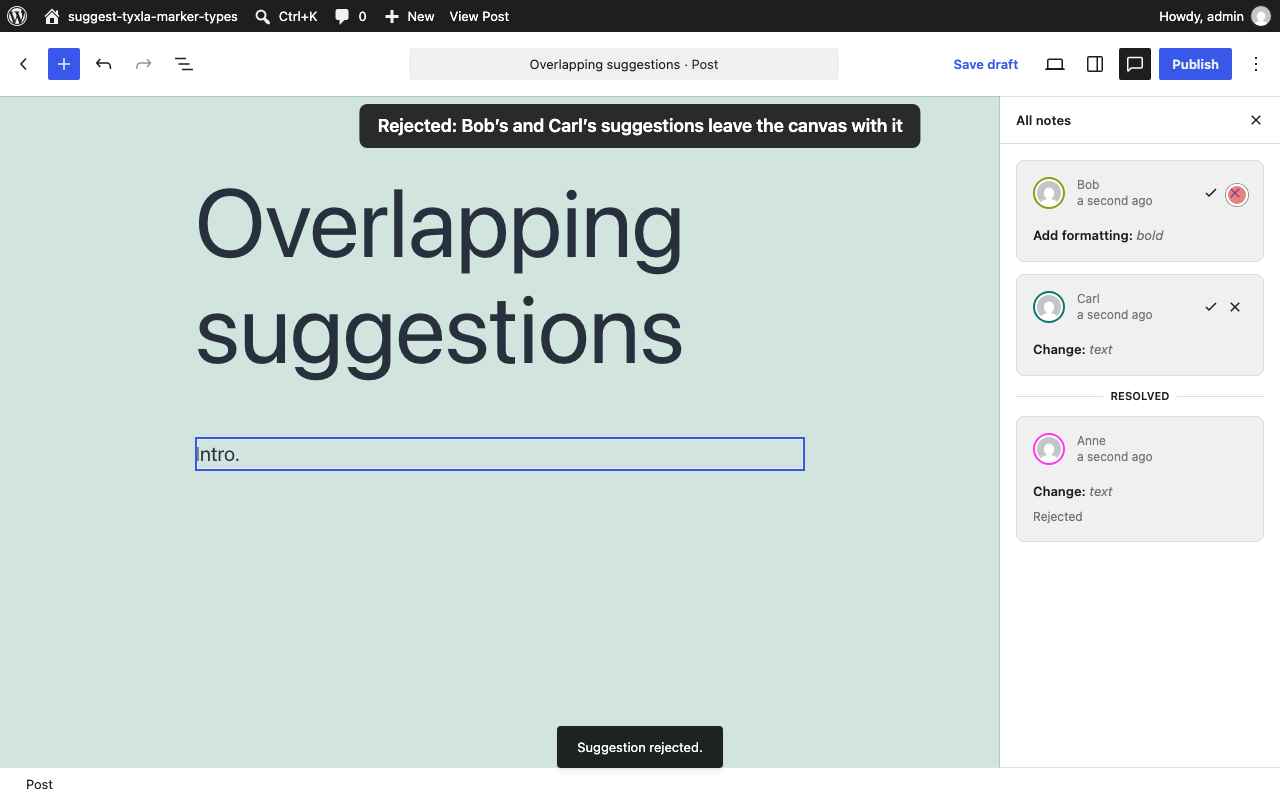This screenshot has height=800, width=1280.
Task: Open the Options three-dot menu
Action: pyautogui.click(x=1256, y=64)
